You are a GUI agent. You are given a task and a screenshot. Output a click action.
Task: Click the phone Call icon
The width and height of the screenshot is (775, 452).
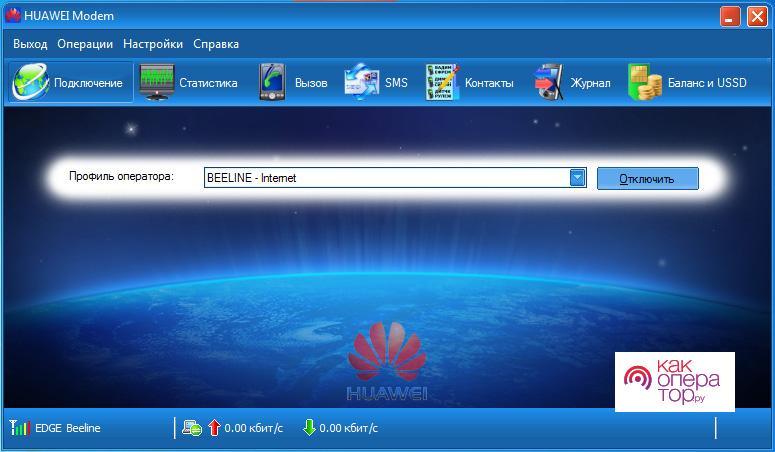coord(272,82)
